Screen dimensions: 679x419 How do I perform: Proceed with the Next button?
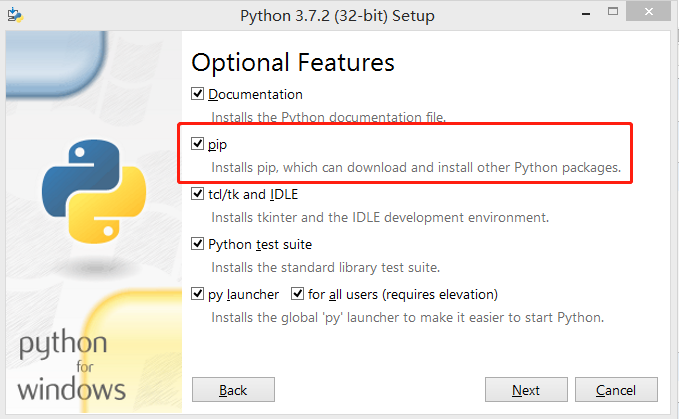pos(526,390)
